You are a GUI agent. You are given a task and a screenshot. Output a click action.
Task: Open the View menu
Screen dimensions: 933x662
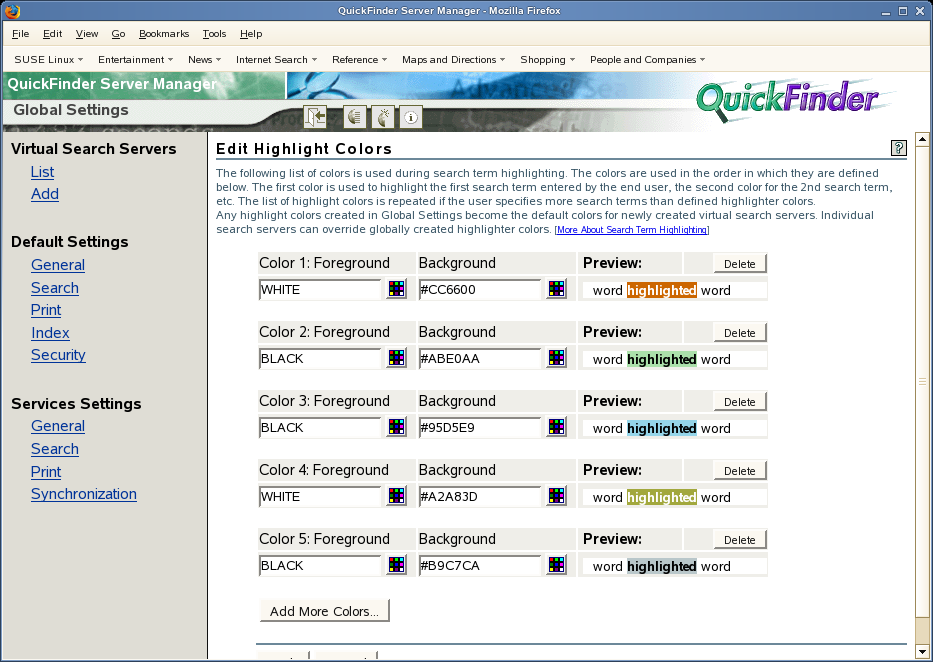pos(87,34)
